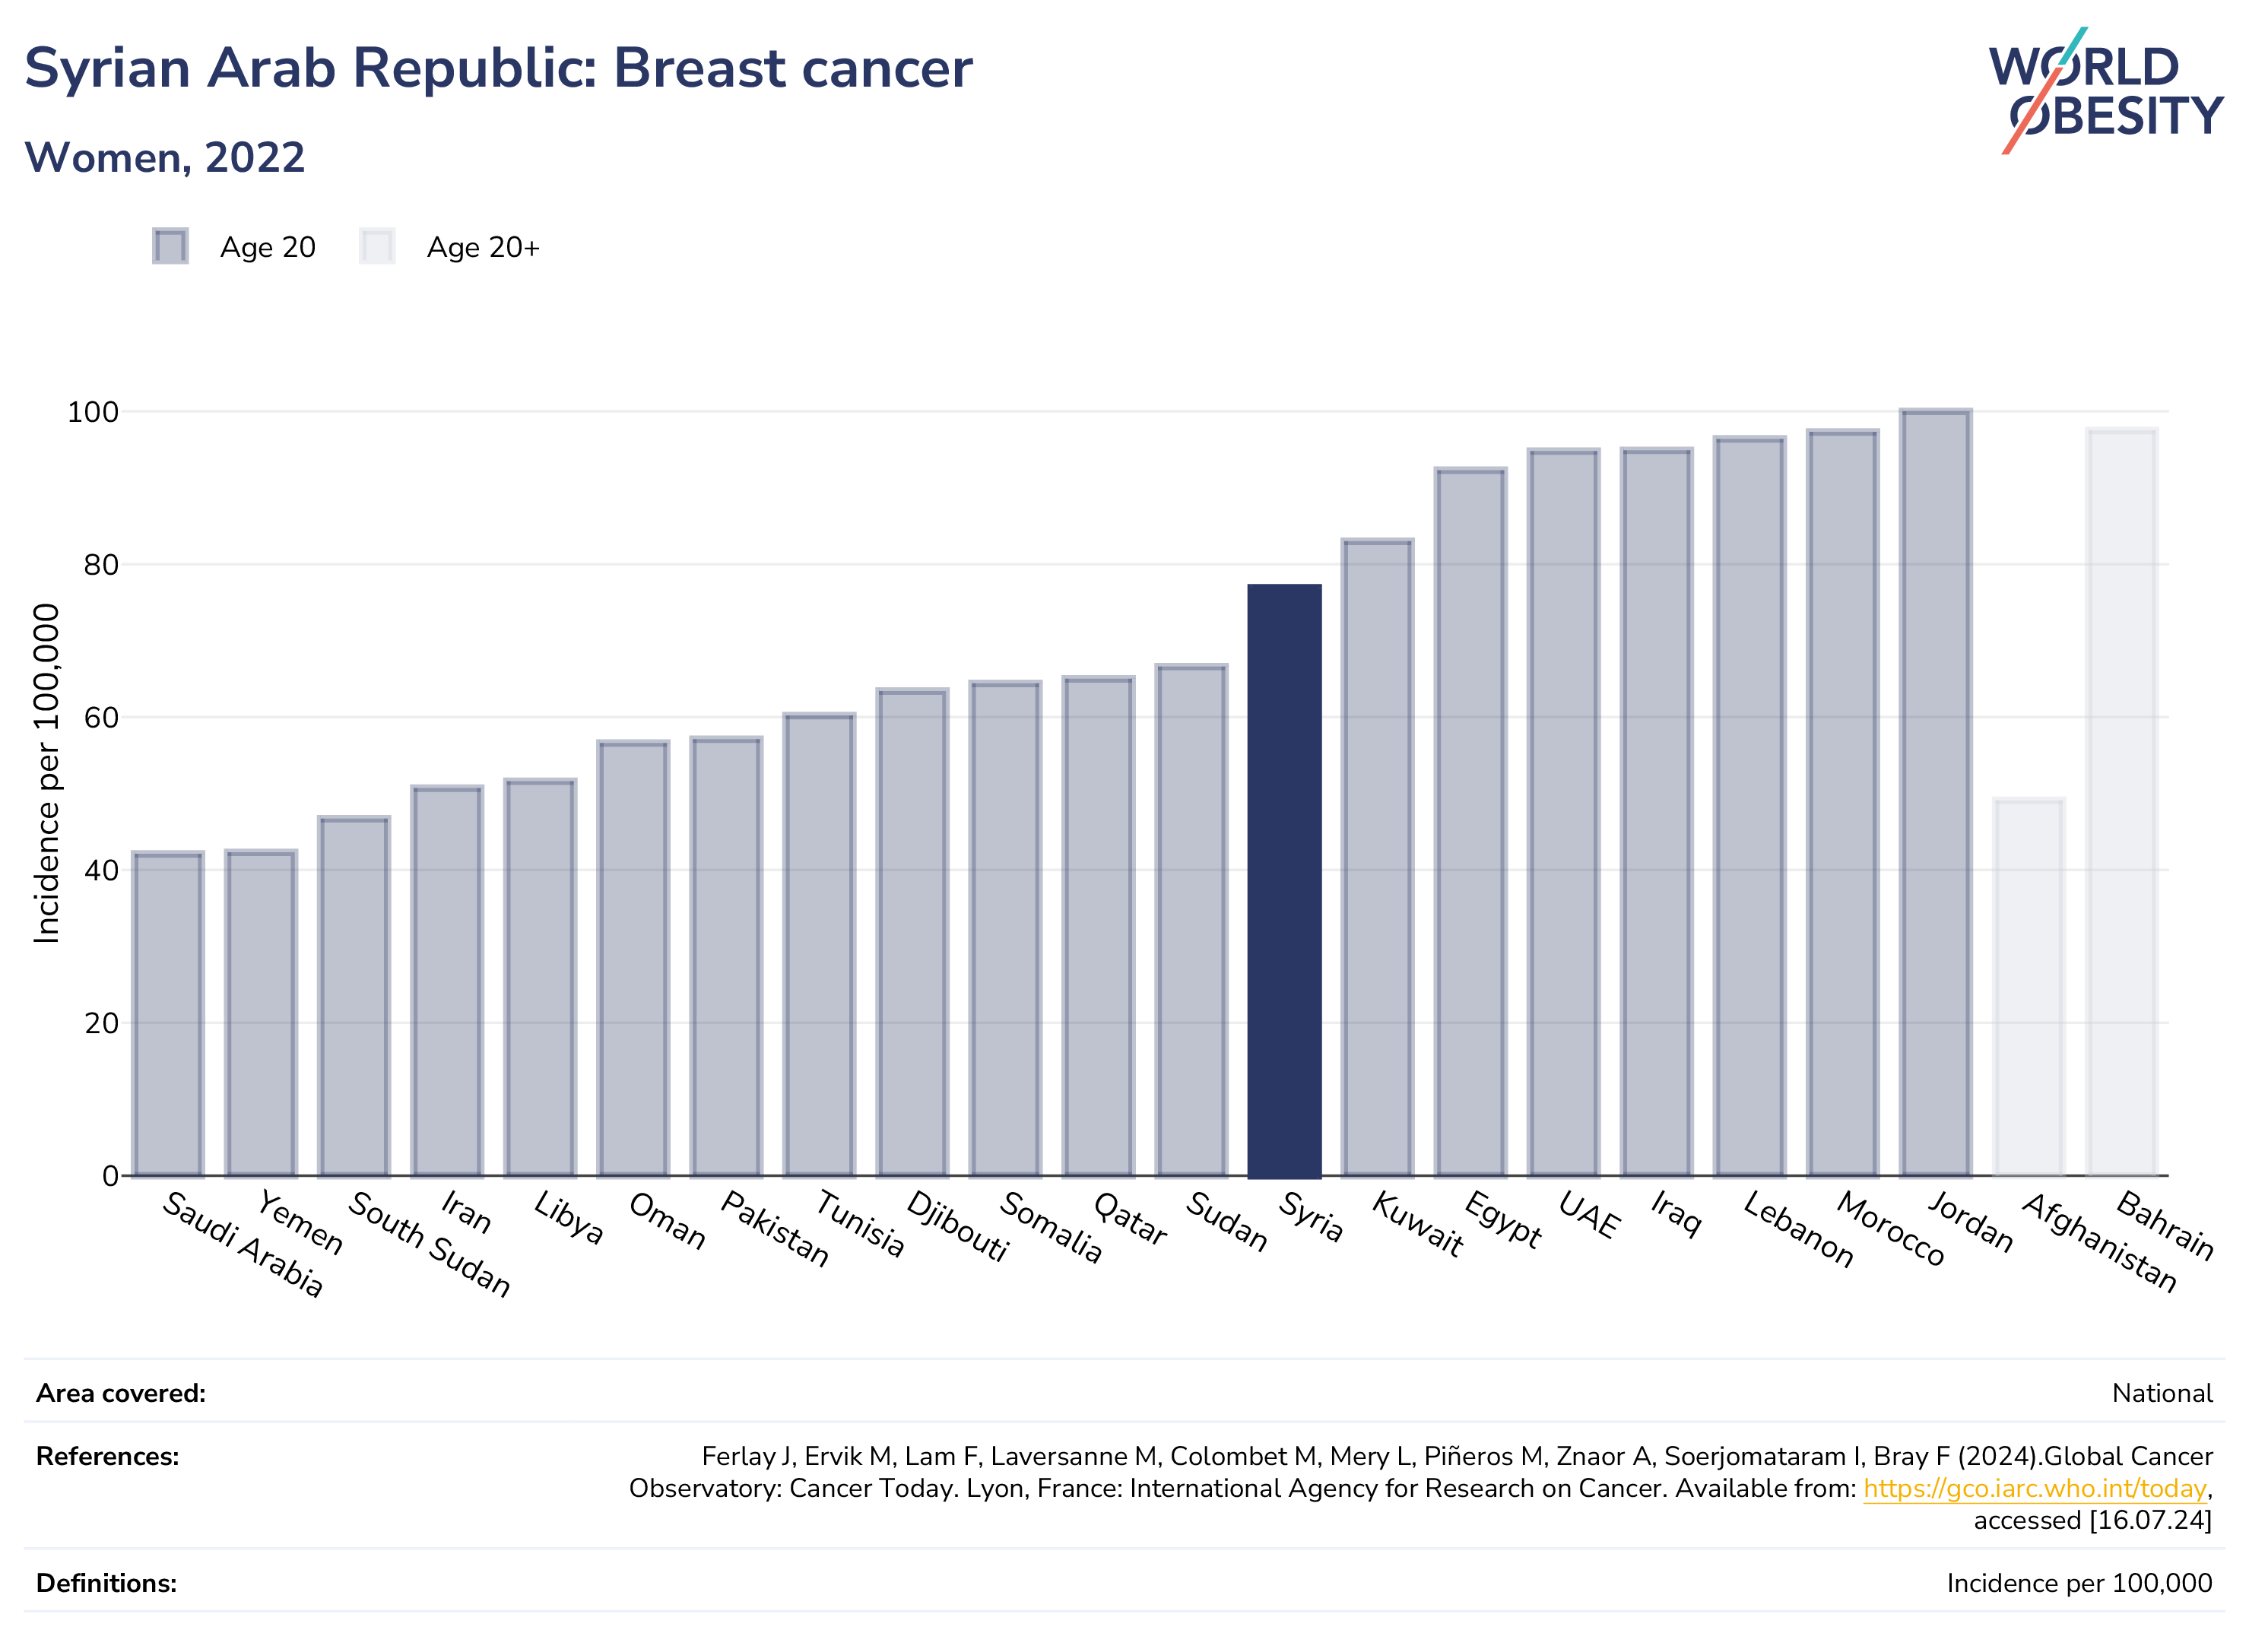Select the Bahrain light bar
Screen dimensions: 2249x1652
click(2122, 802)
